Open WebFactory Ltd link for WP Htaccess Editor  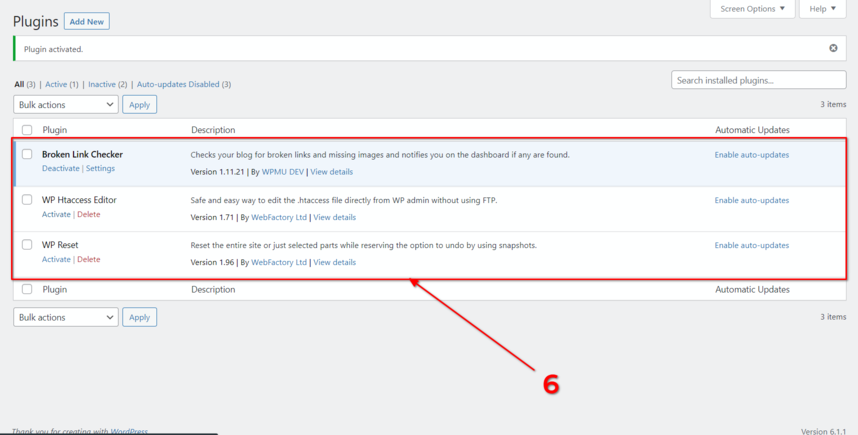279,217
